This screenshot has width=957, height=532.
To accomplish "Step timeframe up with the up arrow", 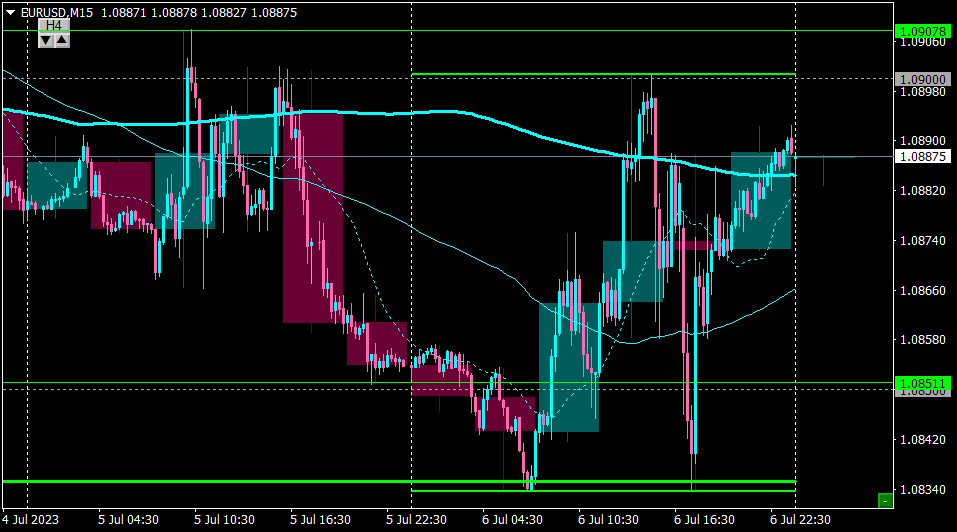I will pyautogui.click(x=62, y=41).
